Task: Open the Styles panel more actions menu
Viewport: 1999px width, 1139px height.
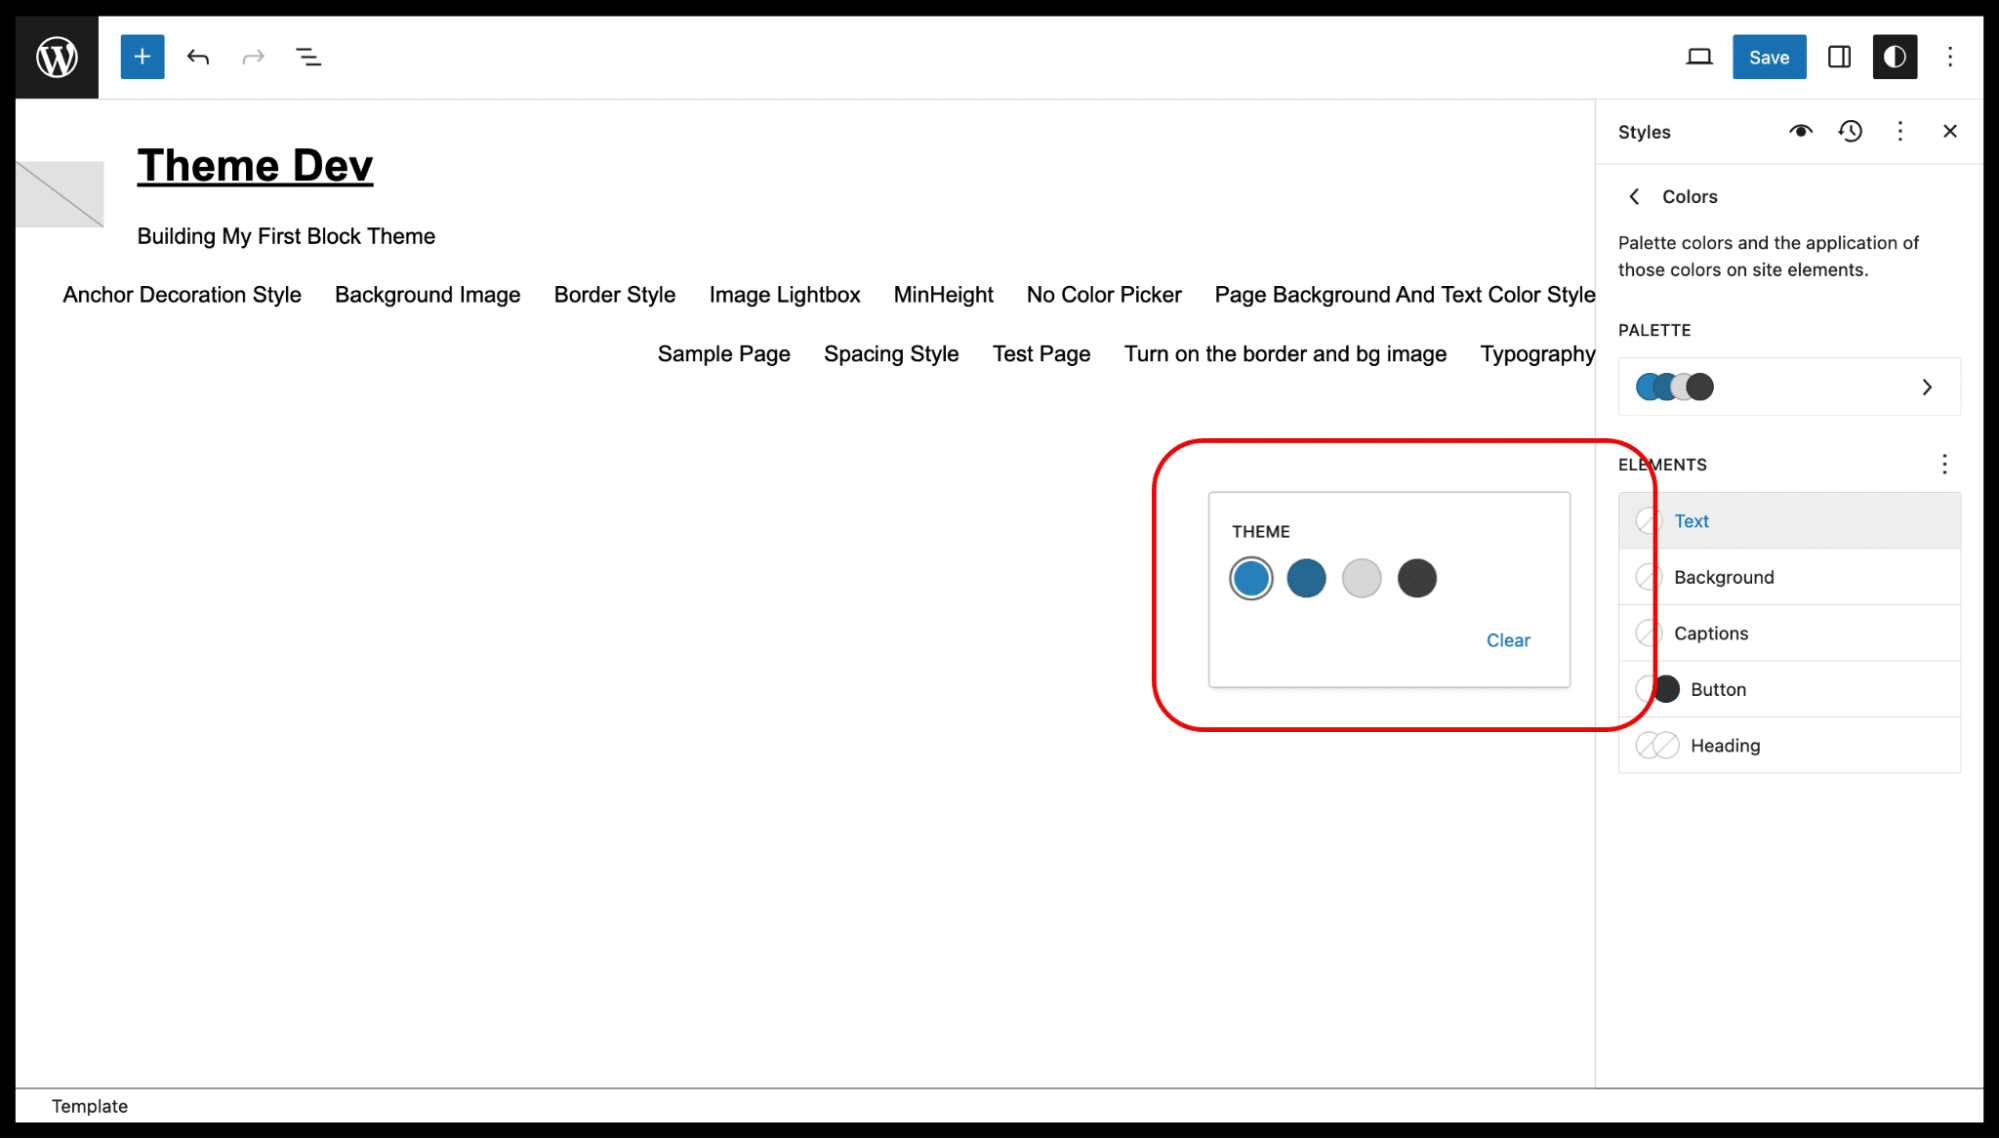Action: tap(1900, 131)
